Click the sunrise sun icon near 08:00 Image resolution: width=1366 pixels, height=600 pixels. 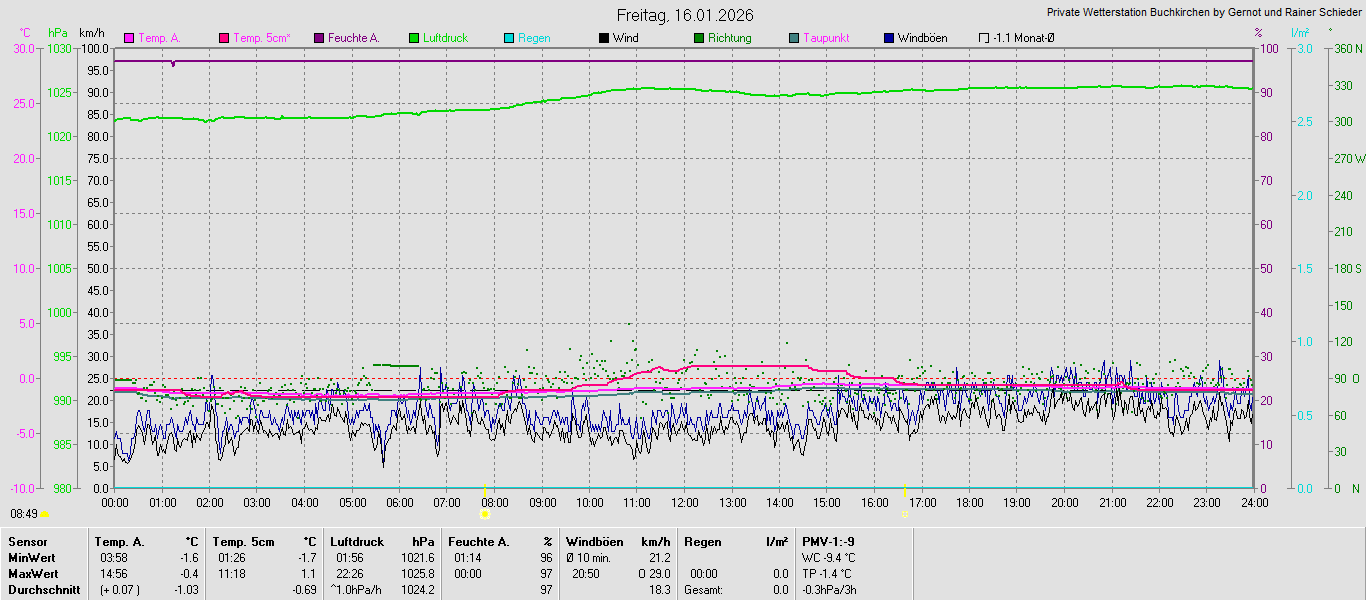click(484, 514)
